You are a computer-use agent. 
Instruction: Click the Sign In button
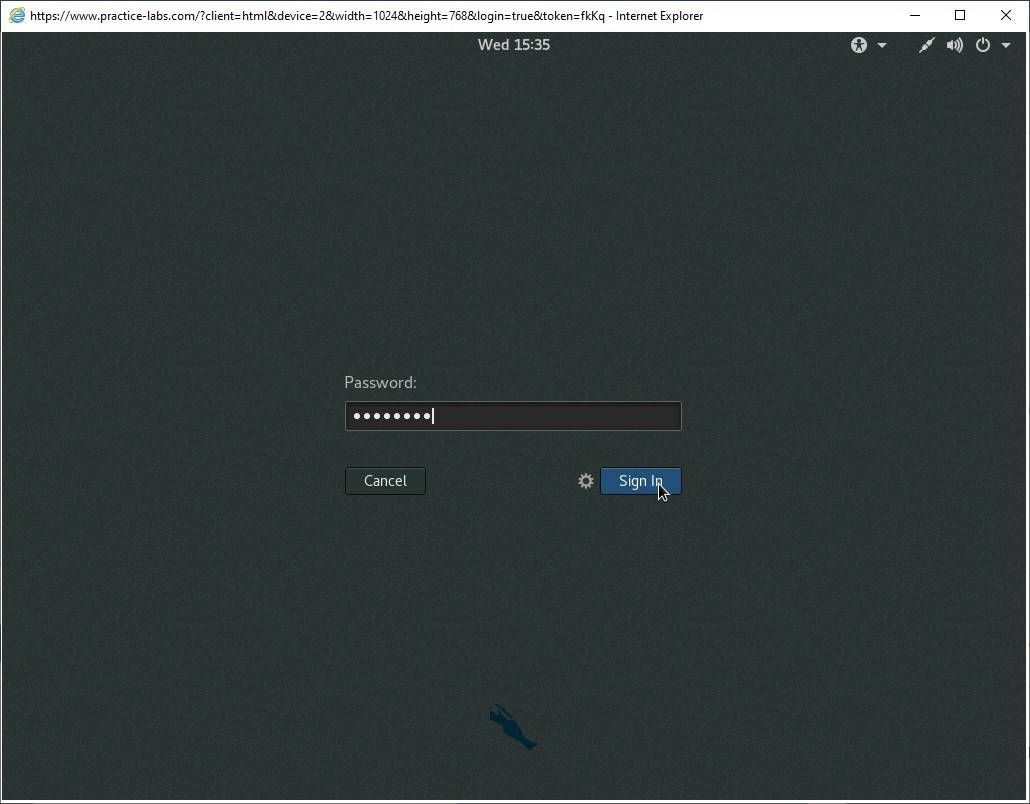pyautogui.click(x=640, y=481)
